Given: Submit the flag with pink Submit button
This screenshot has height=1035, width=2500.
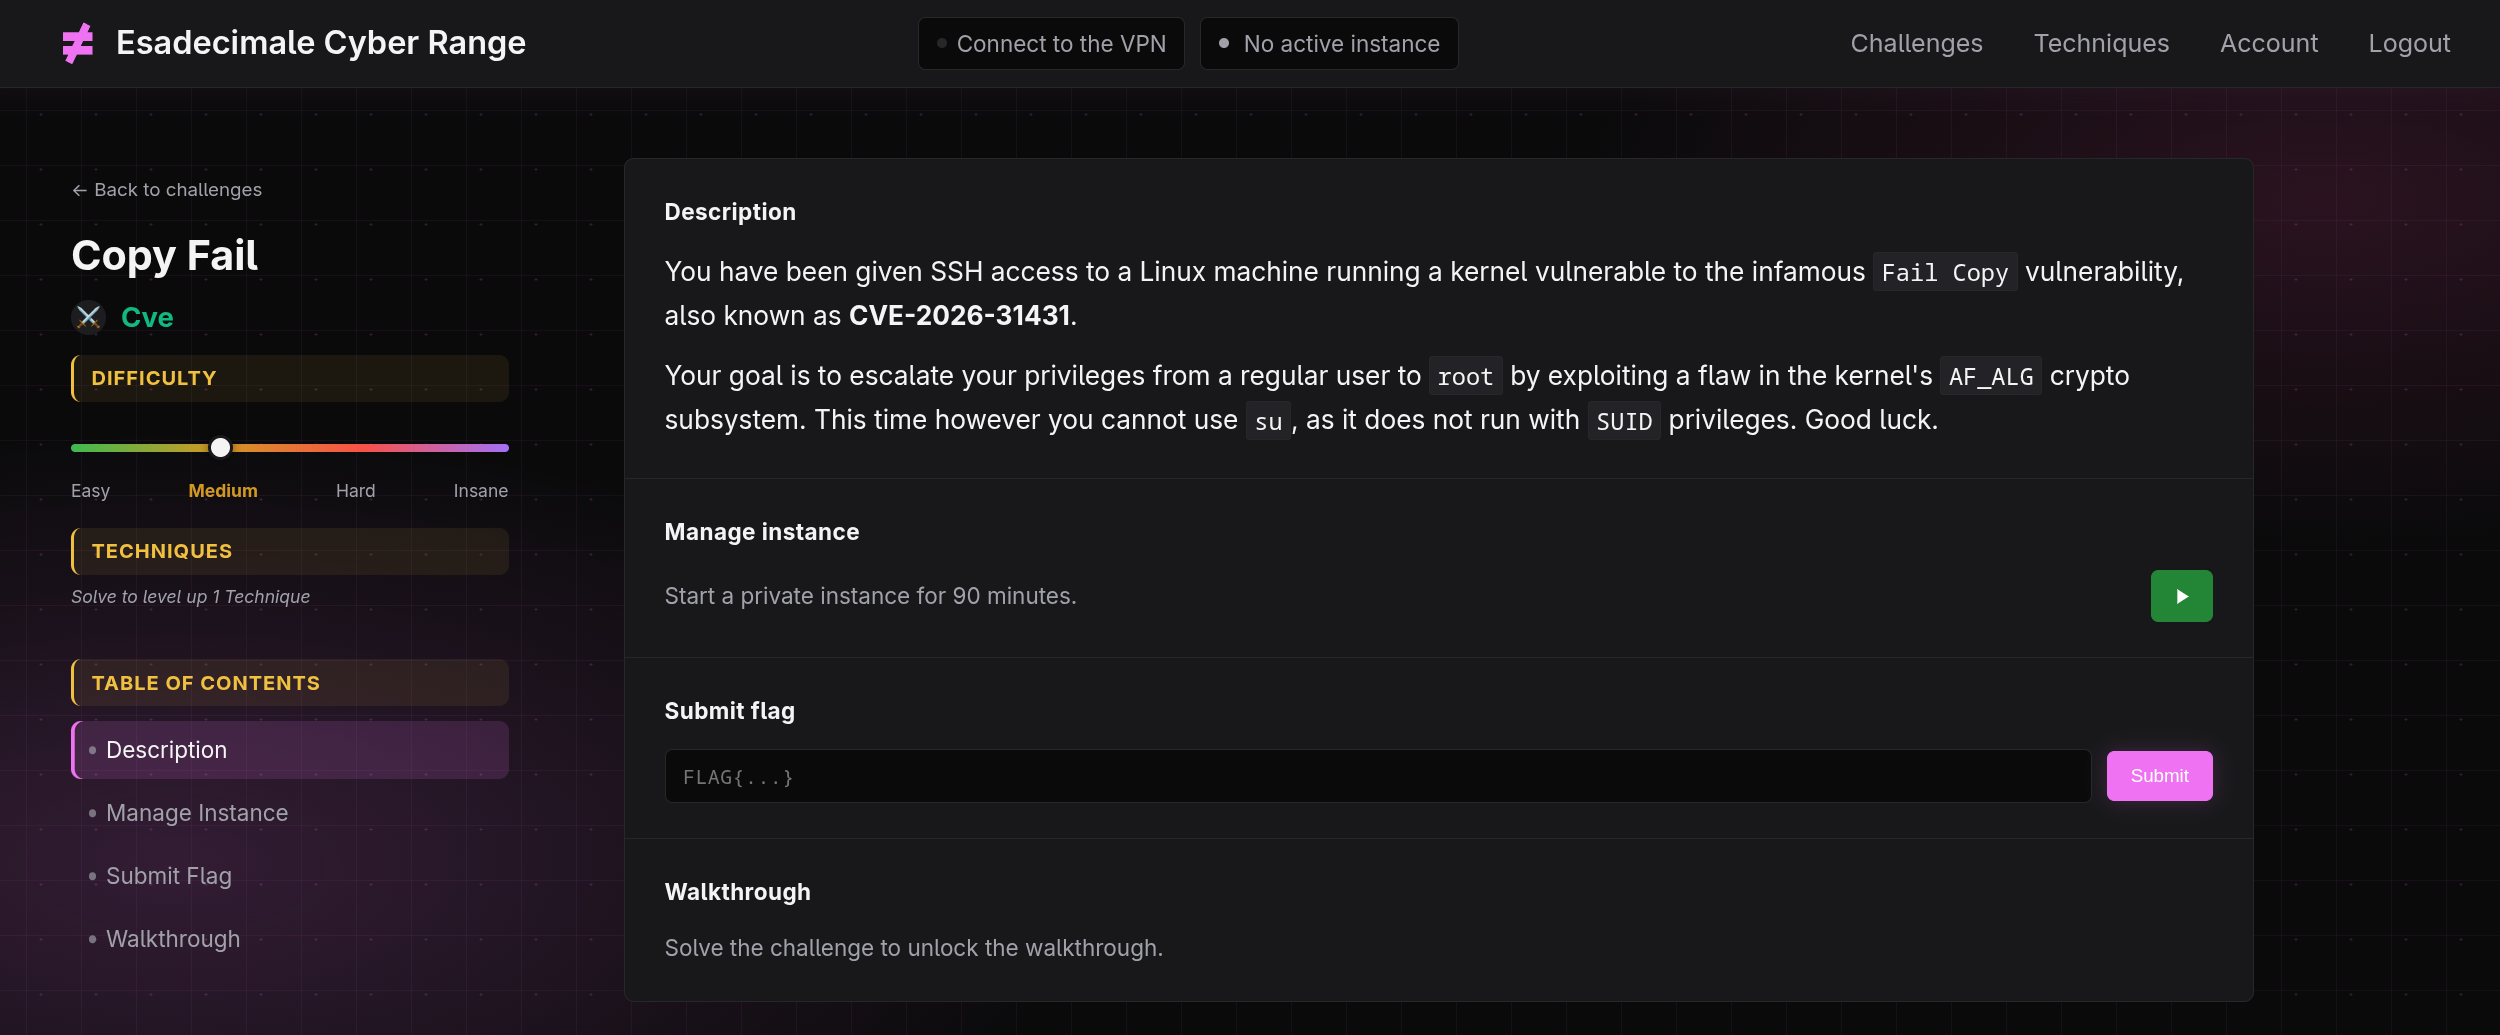Looking at the screenshot, I should (2159, 776).
